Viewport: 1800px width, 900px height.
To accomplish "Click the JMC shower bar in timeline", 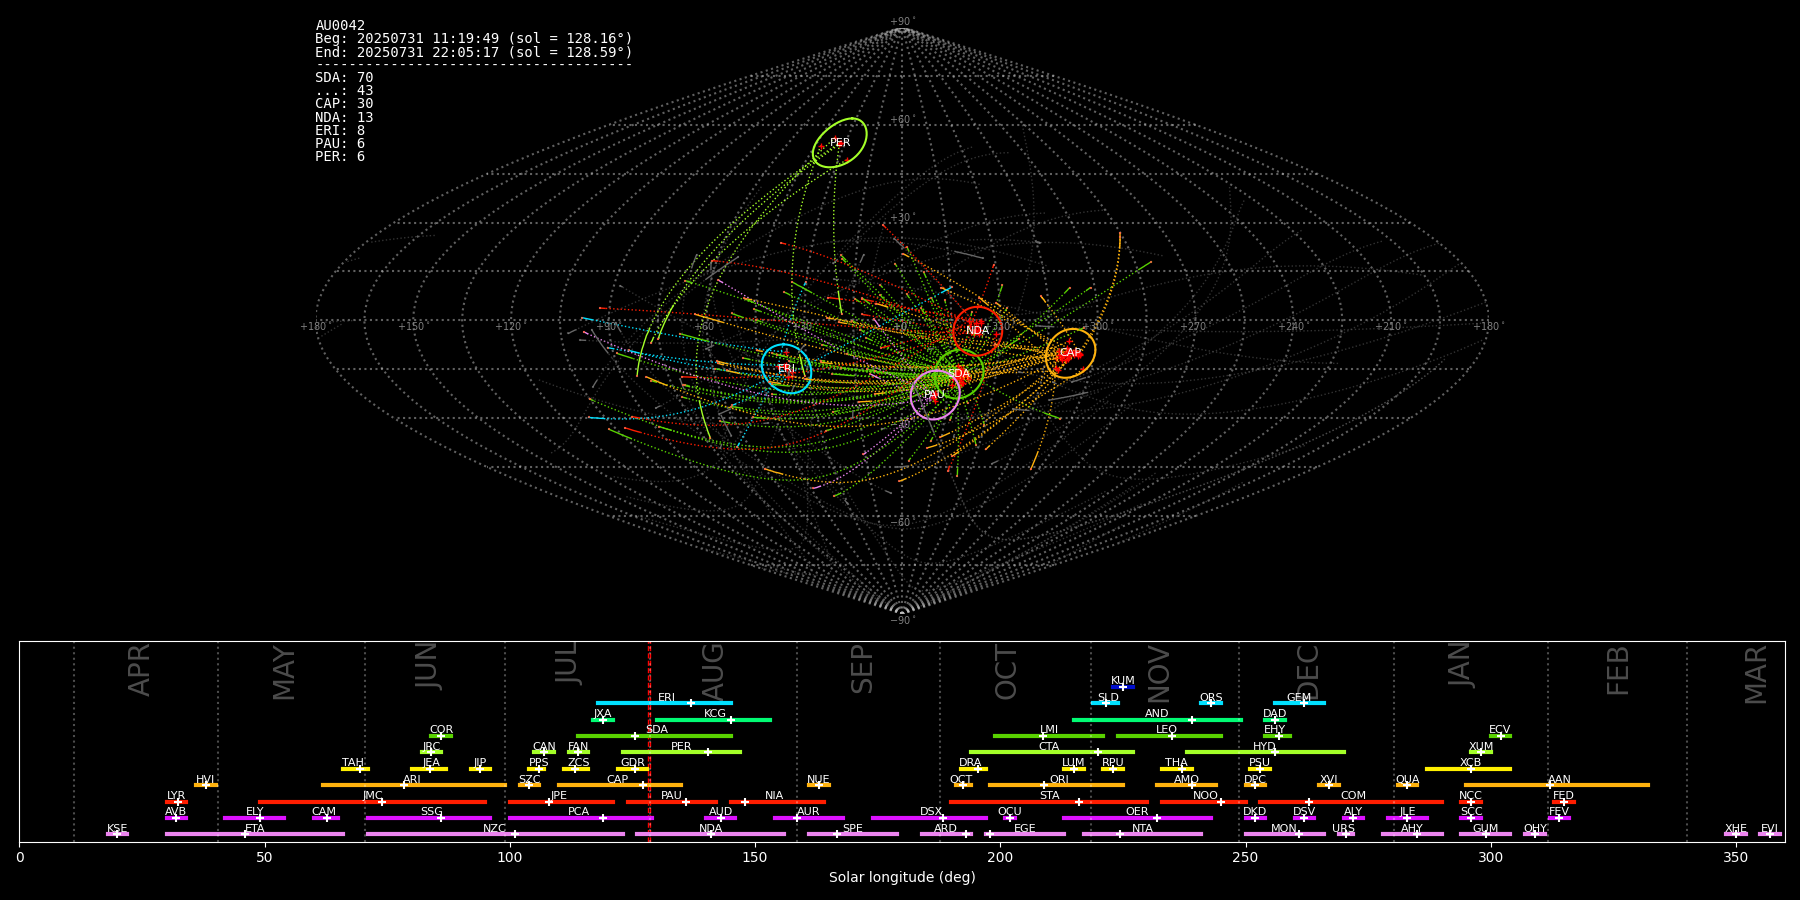I will [373, 802].
